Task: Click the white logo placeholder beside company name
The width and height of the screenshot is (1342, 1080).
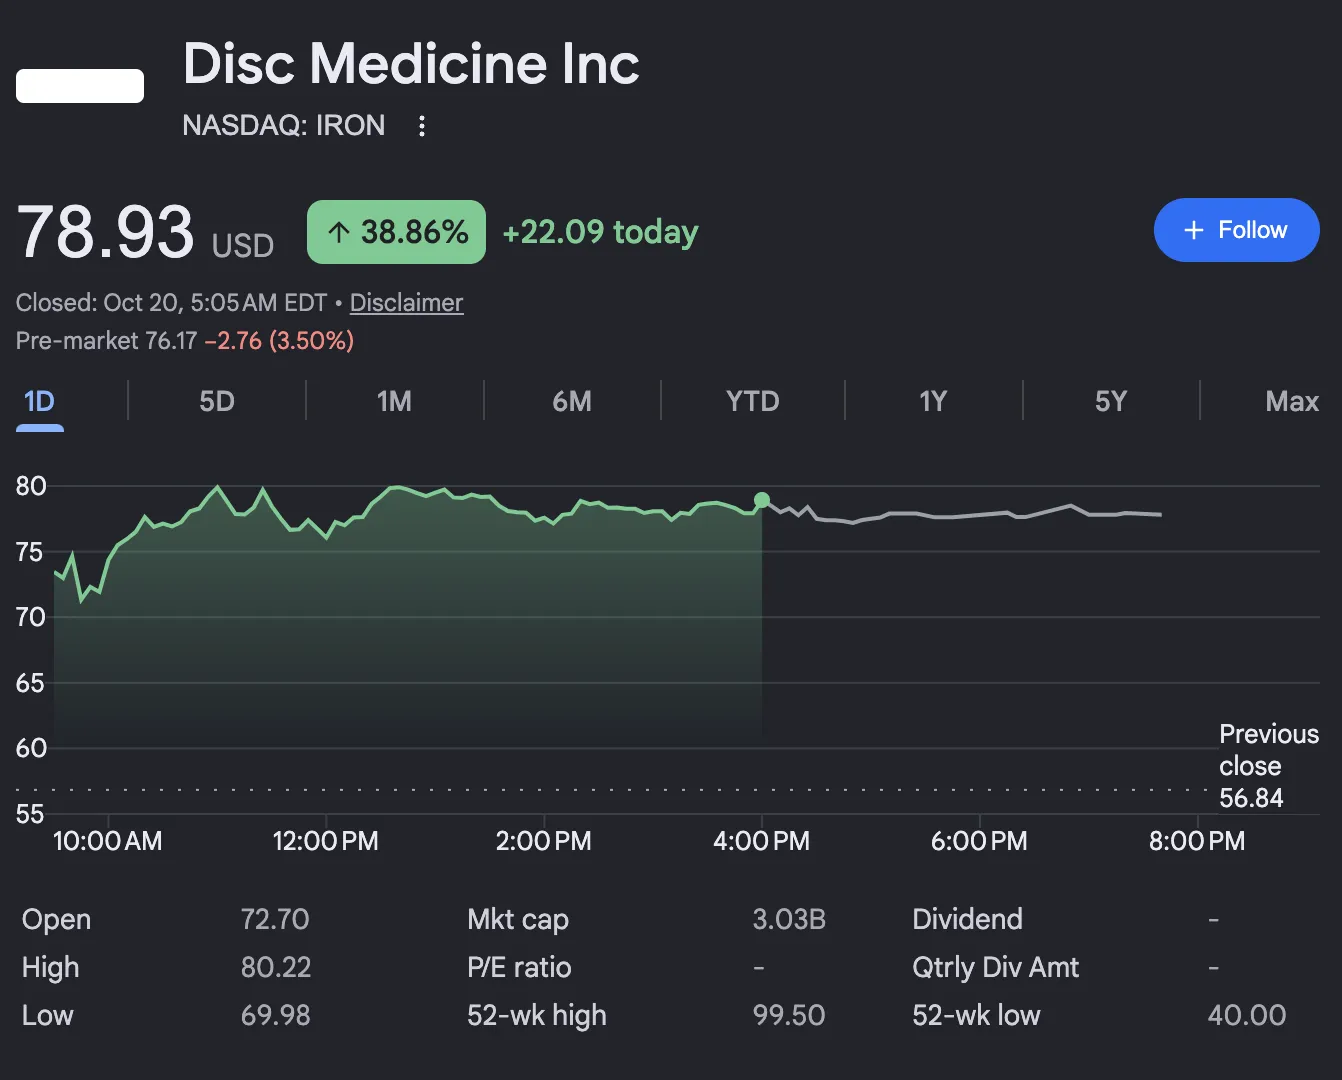Action: pos(80,86)
